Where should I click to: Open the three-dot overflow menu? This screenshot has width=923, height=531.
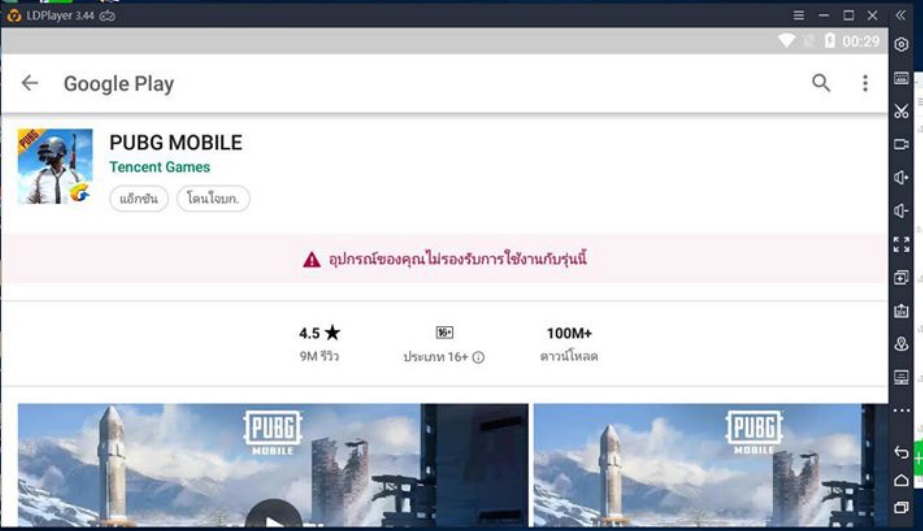tap(865, 84)
